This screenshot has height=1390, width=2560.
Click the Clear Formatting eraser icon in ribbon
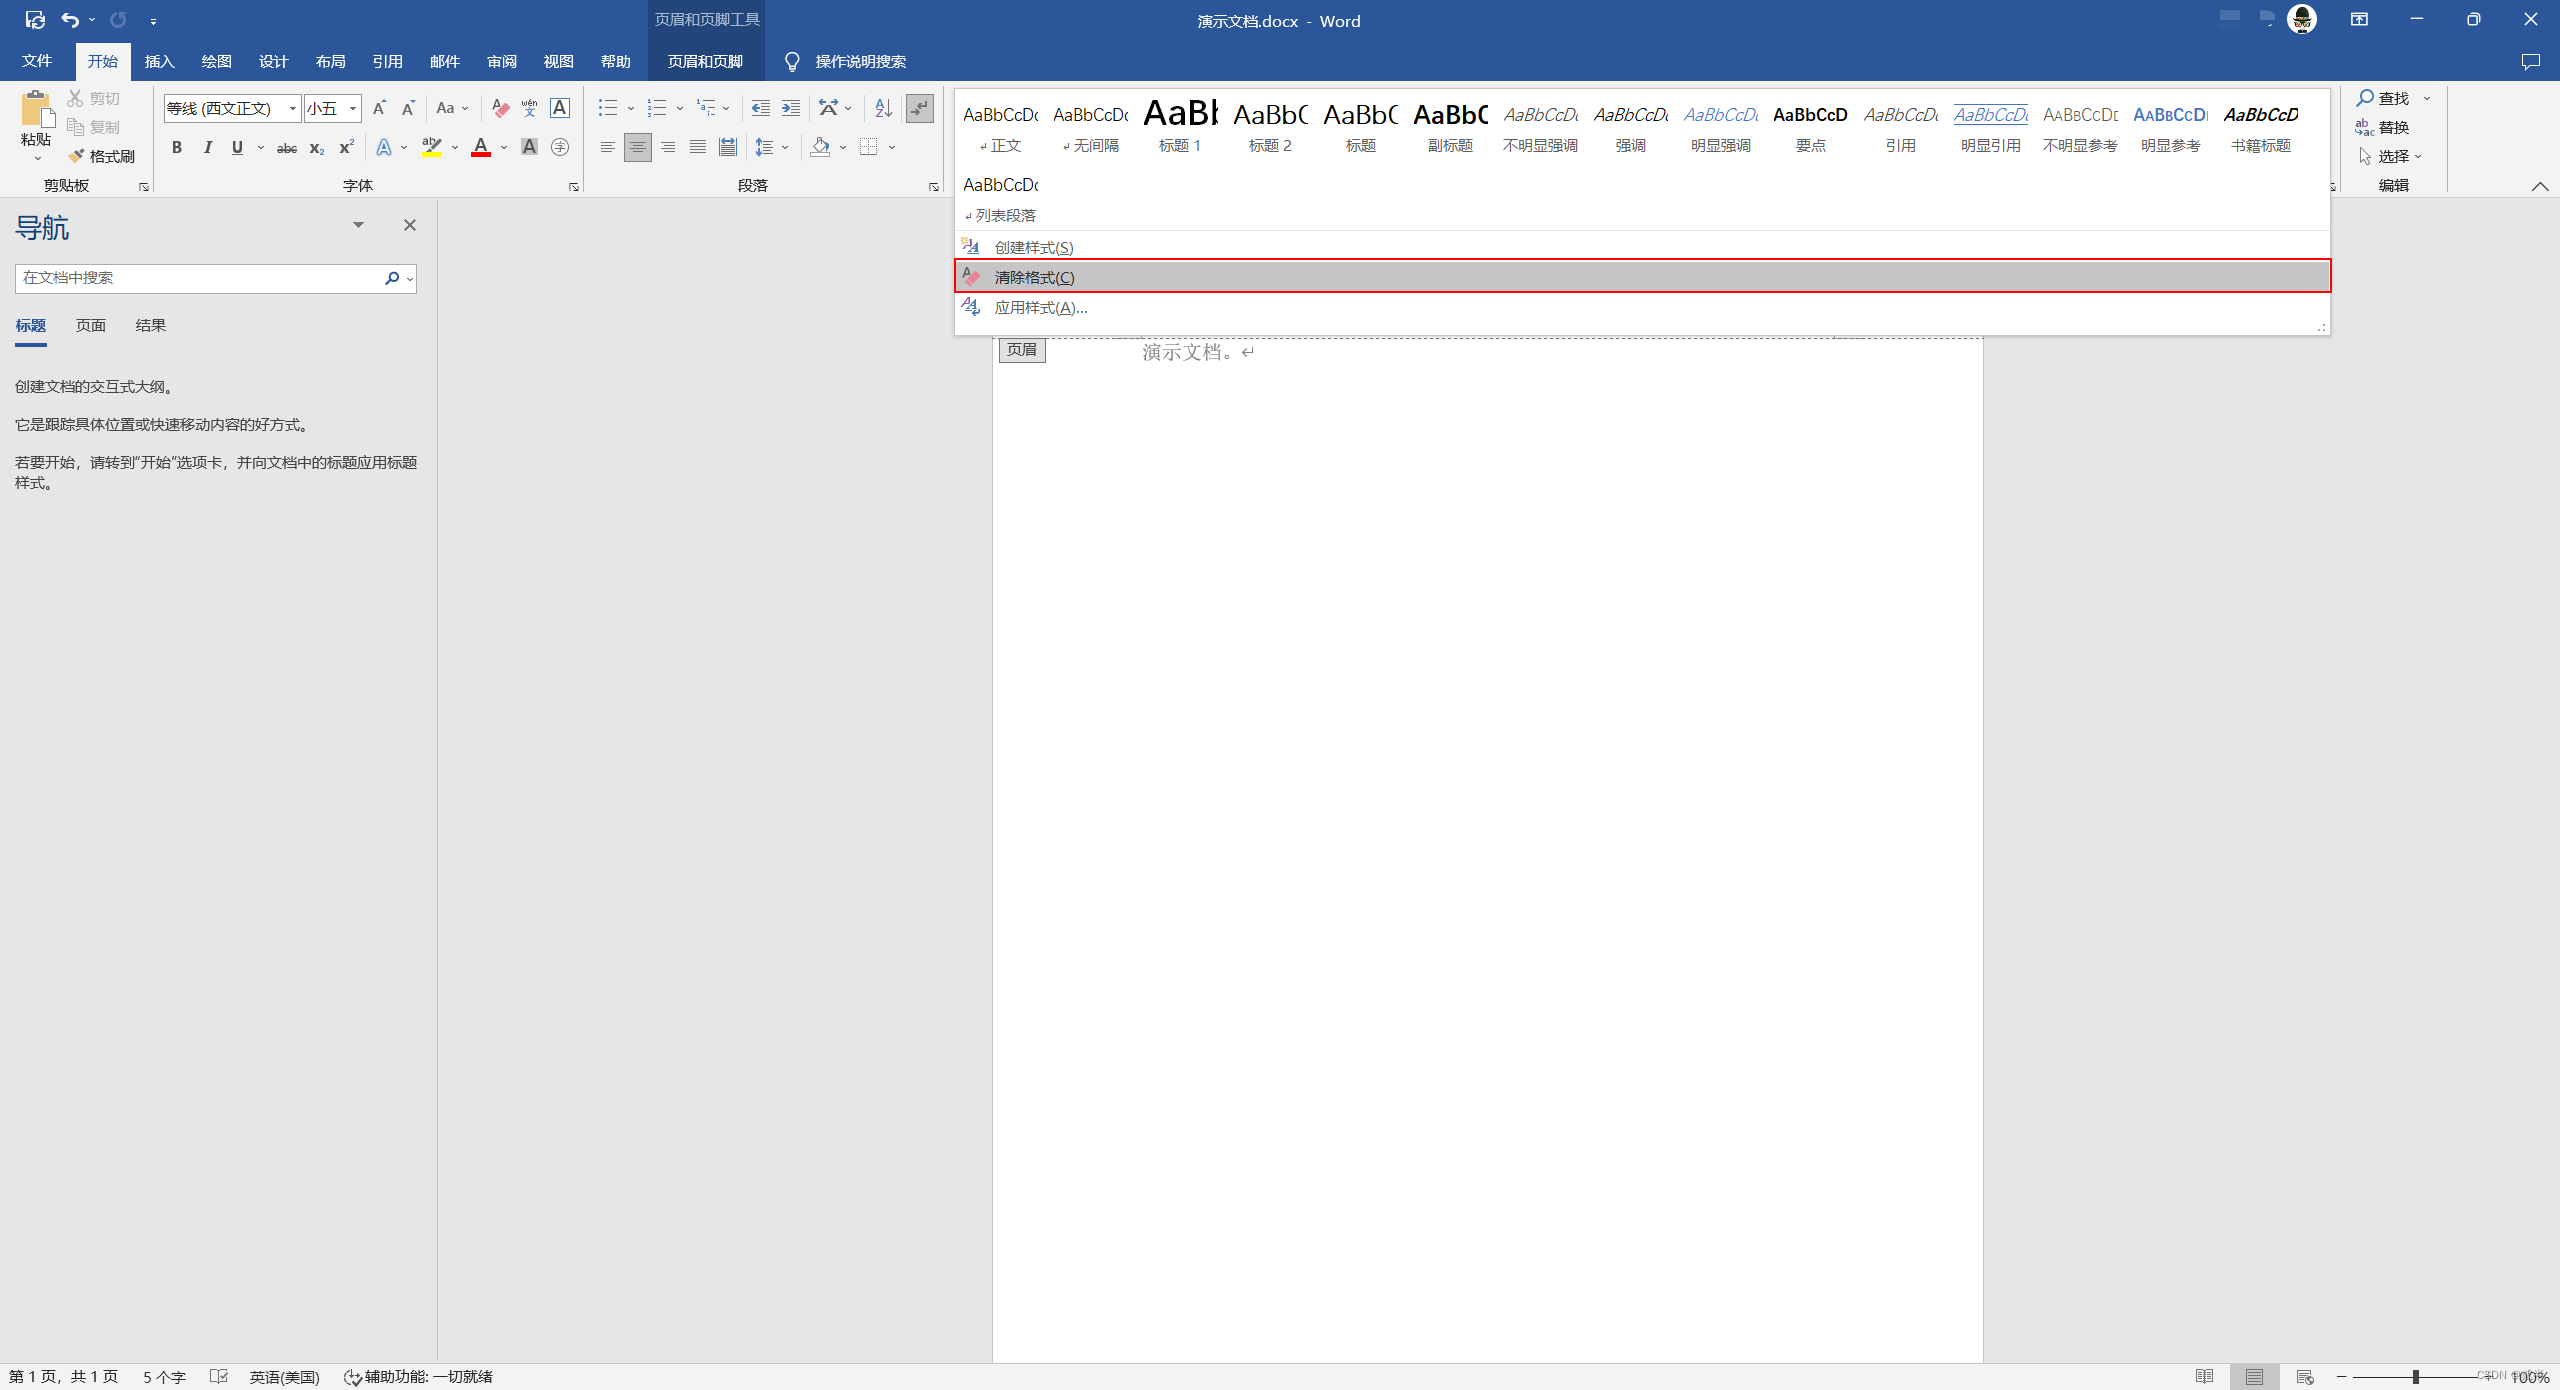coord(501,108)
